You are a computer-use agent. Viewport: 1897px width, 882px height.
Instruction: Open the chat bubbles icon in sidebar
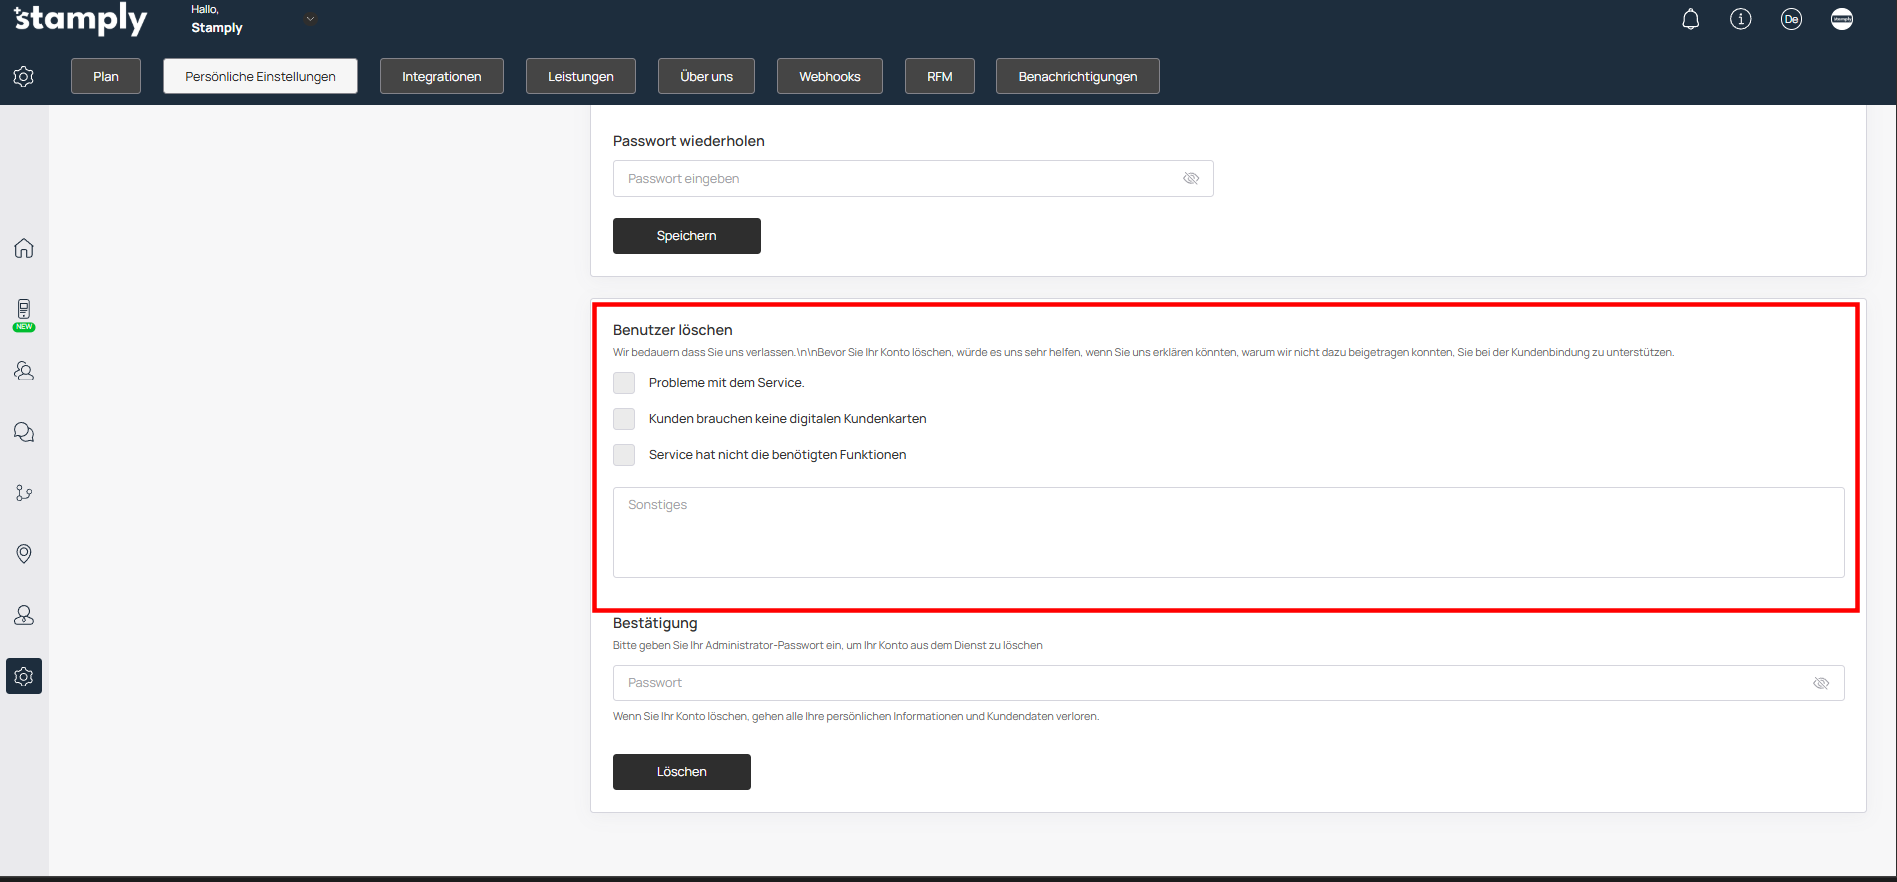[24, 432]
